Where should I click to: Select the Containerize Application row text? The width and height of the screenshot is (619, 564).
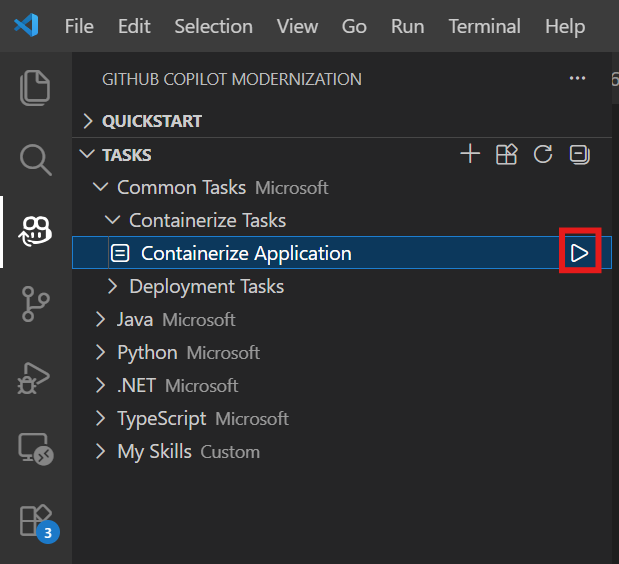point(246,253)
